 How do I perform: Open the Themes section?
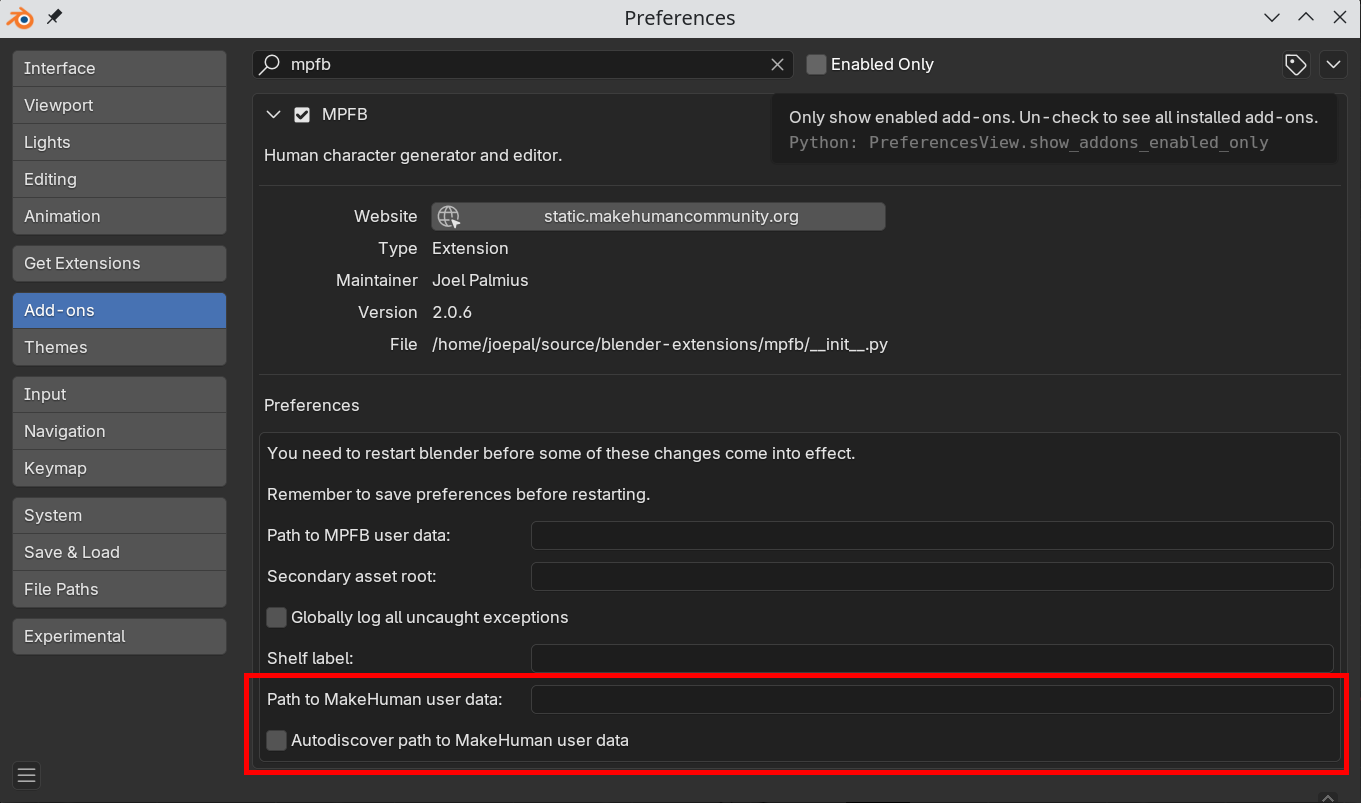119,347
